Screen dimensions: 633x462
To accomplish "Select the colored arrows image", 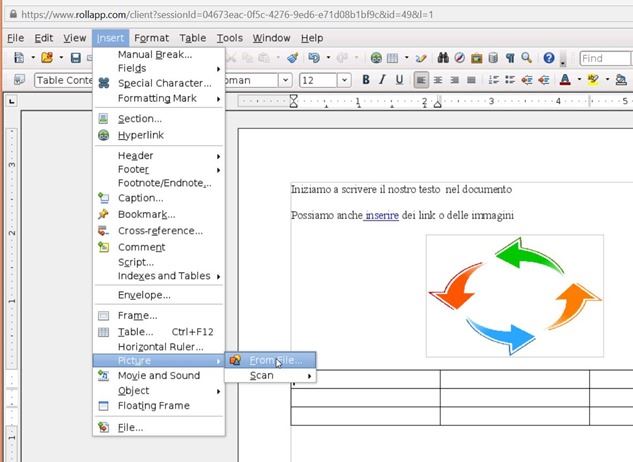I will (515, 296).
